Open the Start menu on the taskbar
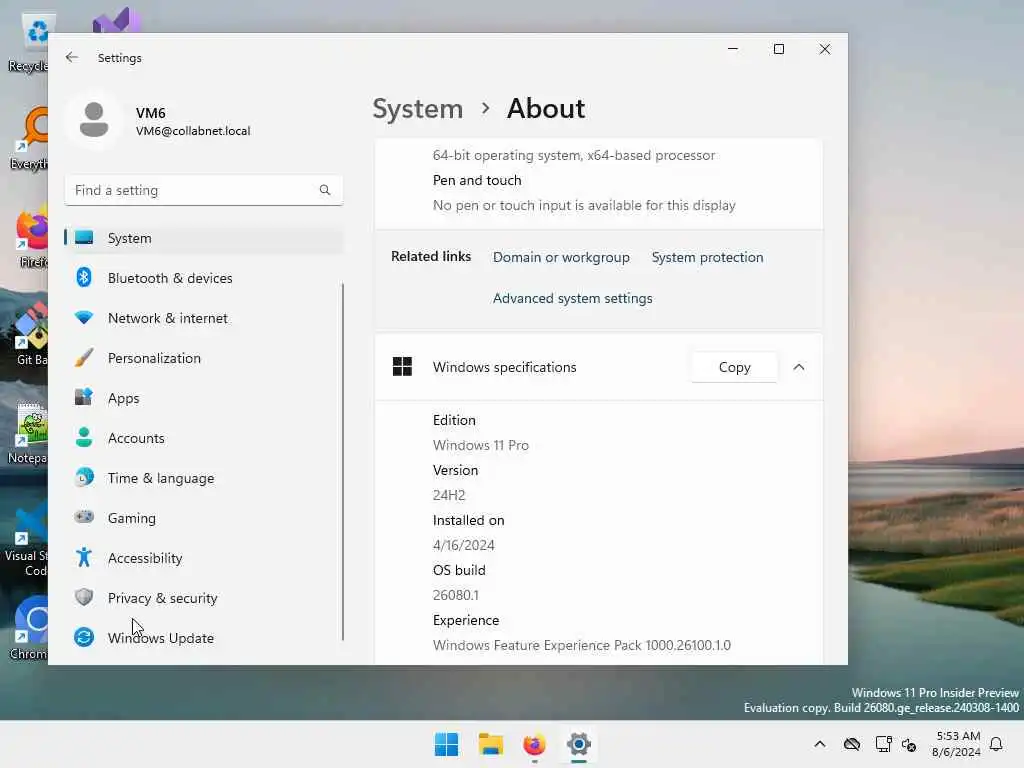The width and height of the screenshot is (1024, 768). [447, 744]
